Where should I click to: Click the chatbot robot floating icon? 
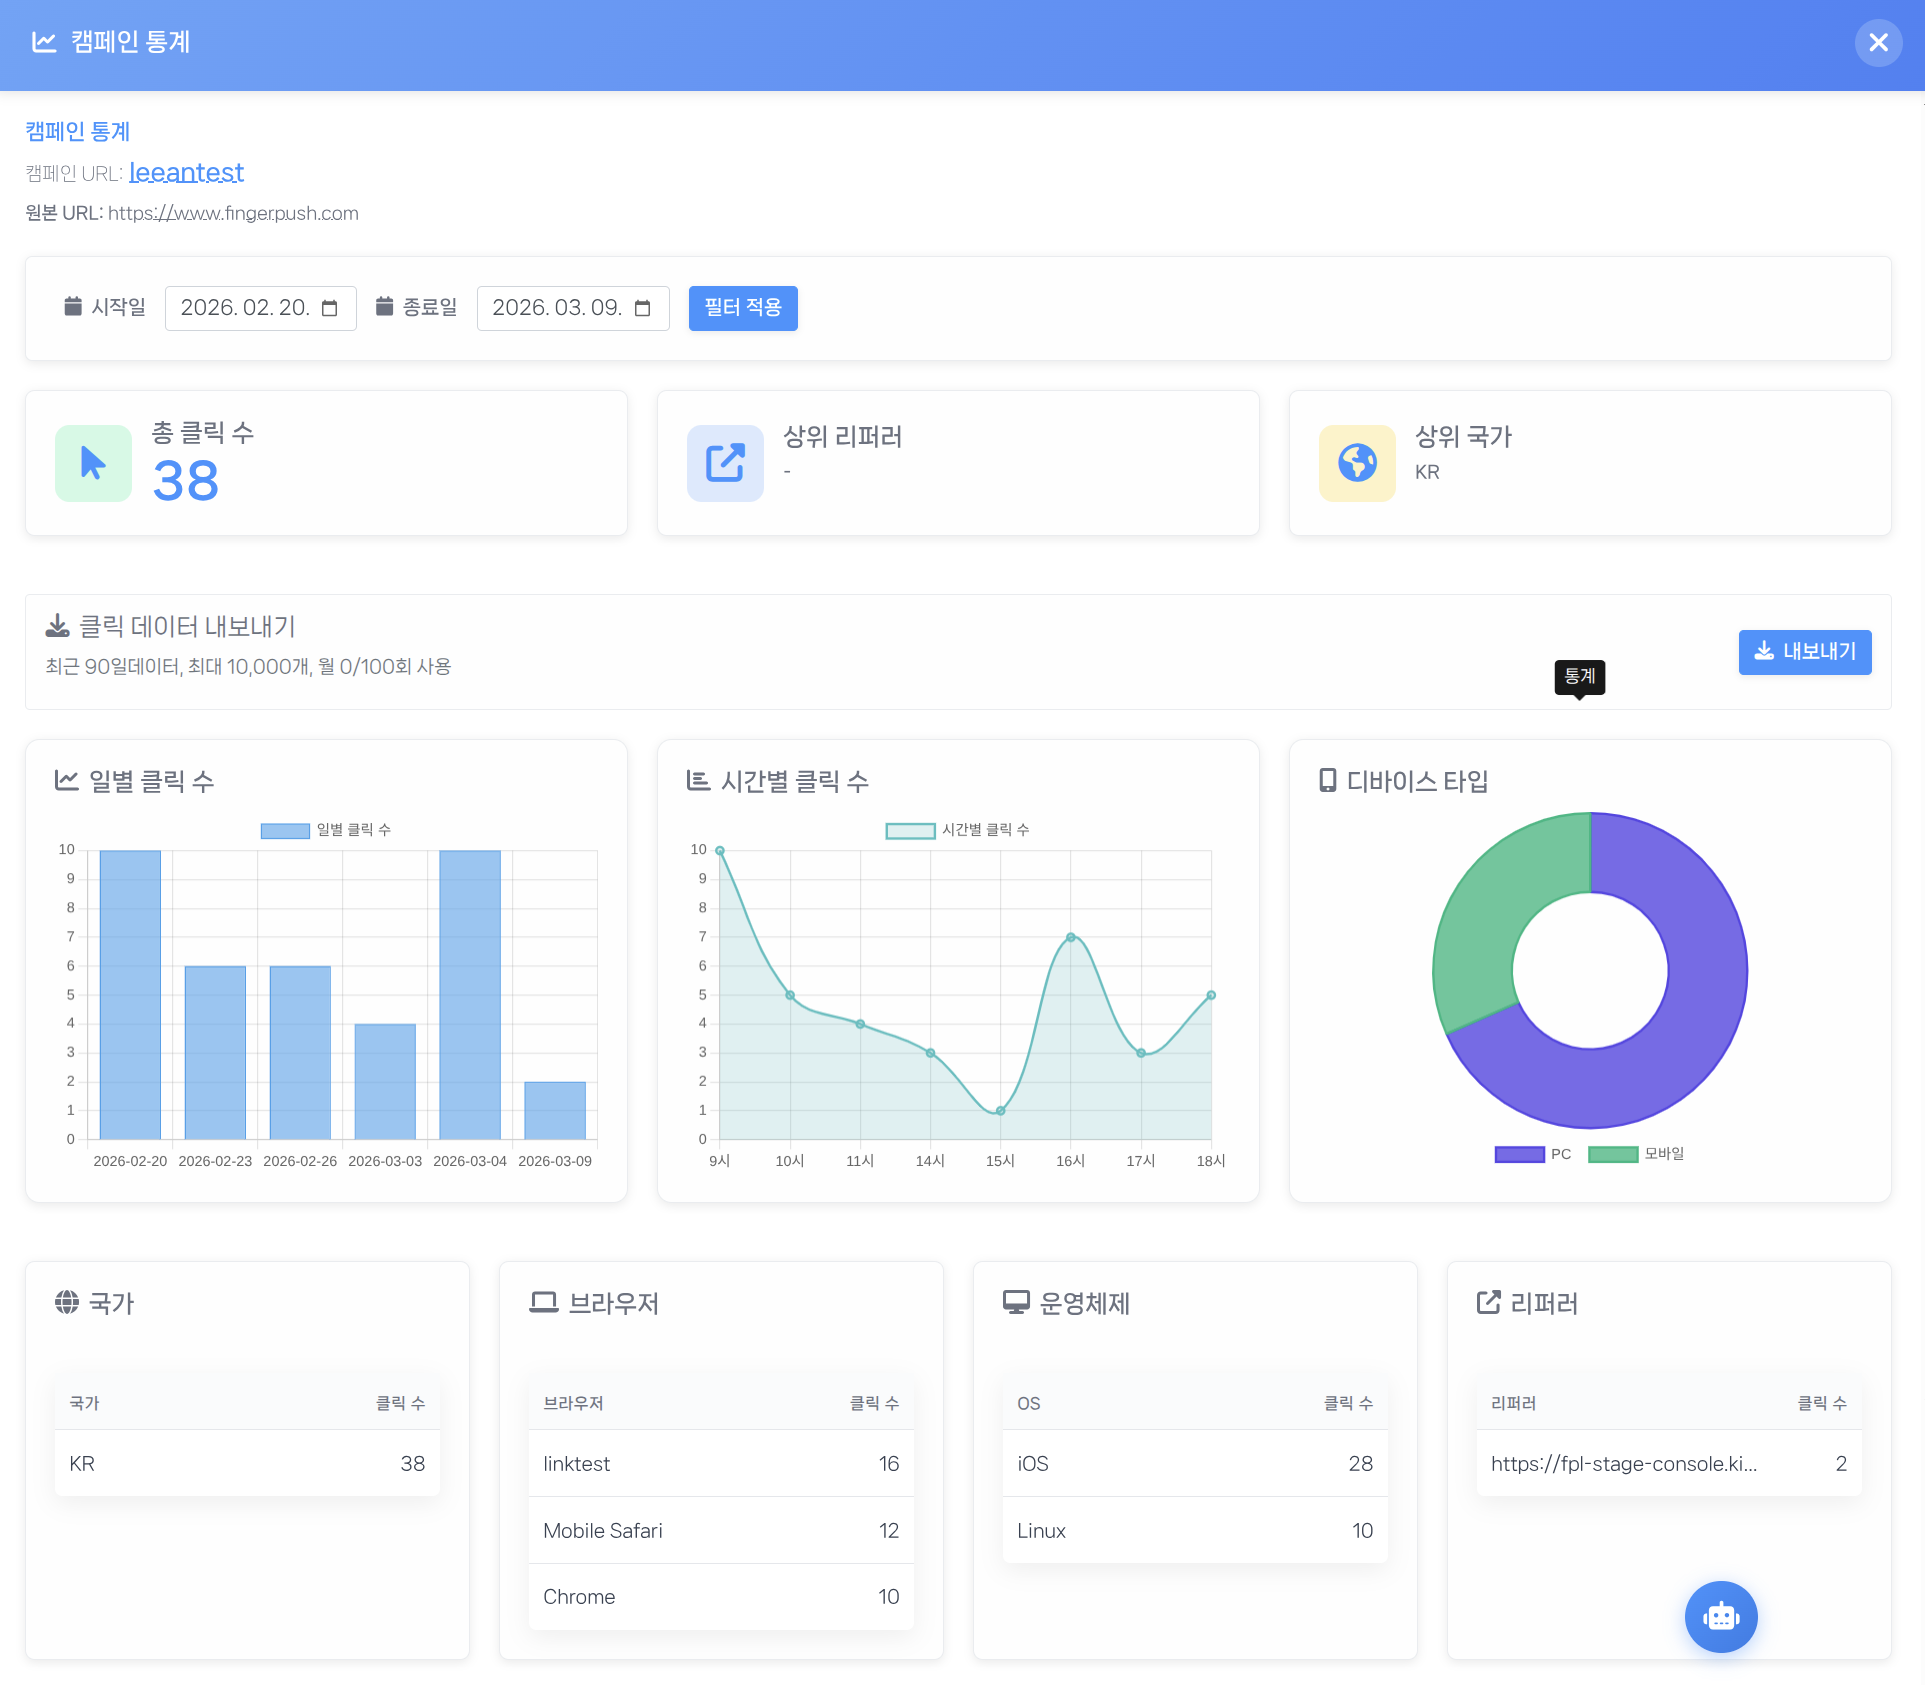(1720, 1616)
